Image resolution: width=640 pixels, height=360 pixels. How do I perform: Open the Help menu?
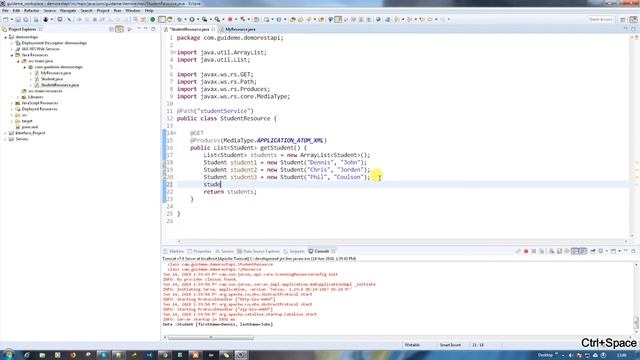149,11
